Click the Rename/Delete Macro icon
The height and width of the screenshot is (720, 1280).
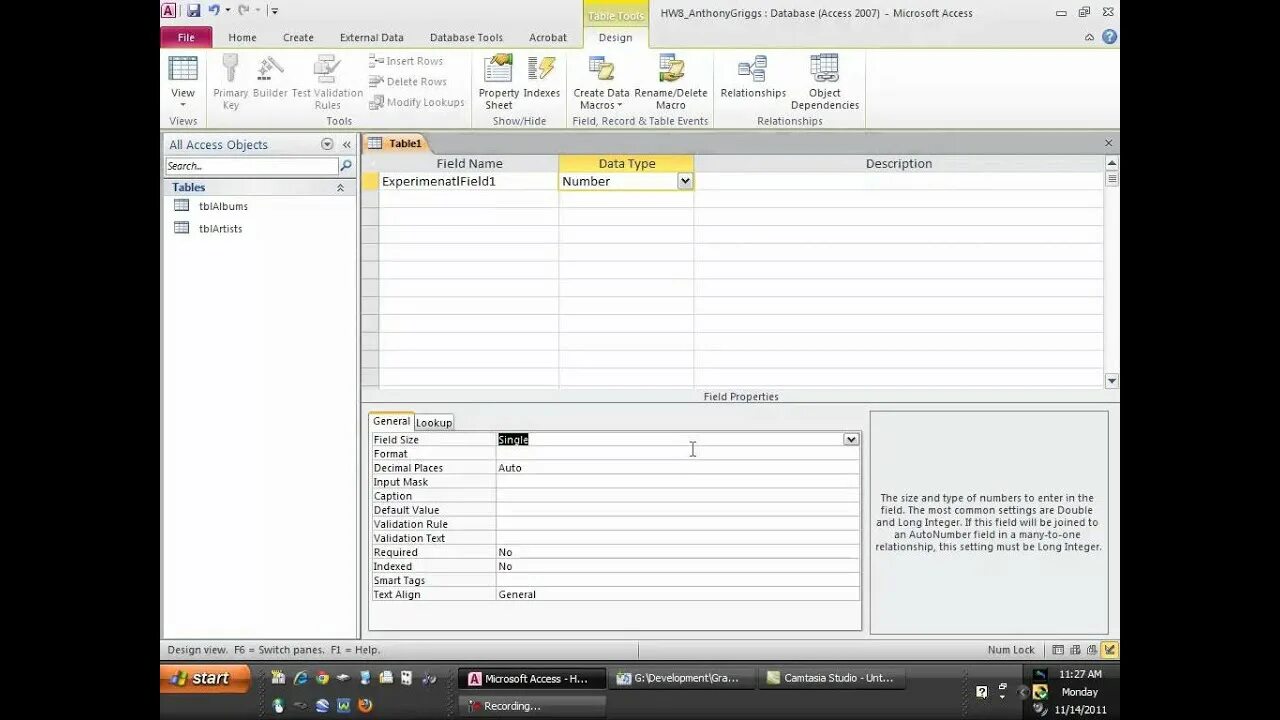[x=671, y=69]
